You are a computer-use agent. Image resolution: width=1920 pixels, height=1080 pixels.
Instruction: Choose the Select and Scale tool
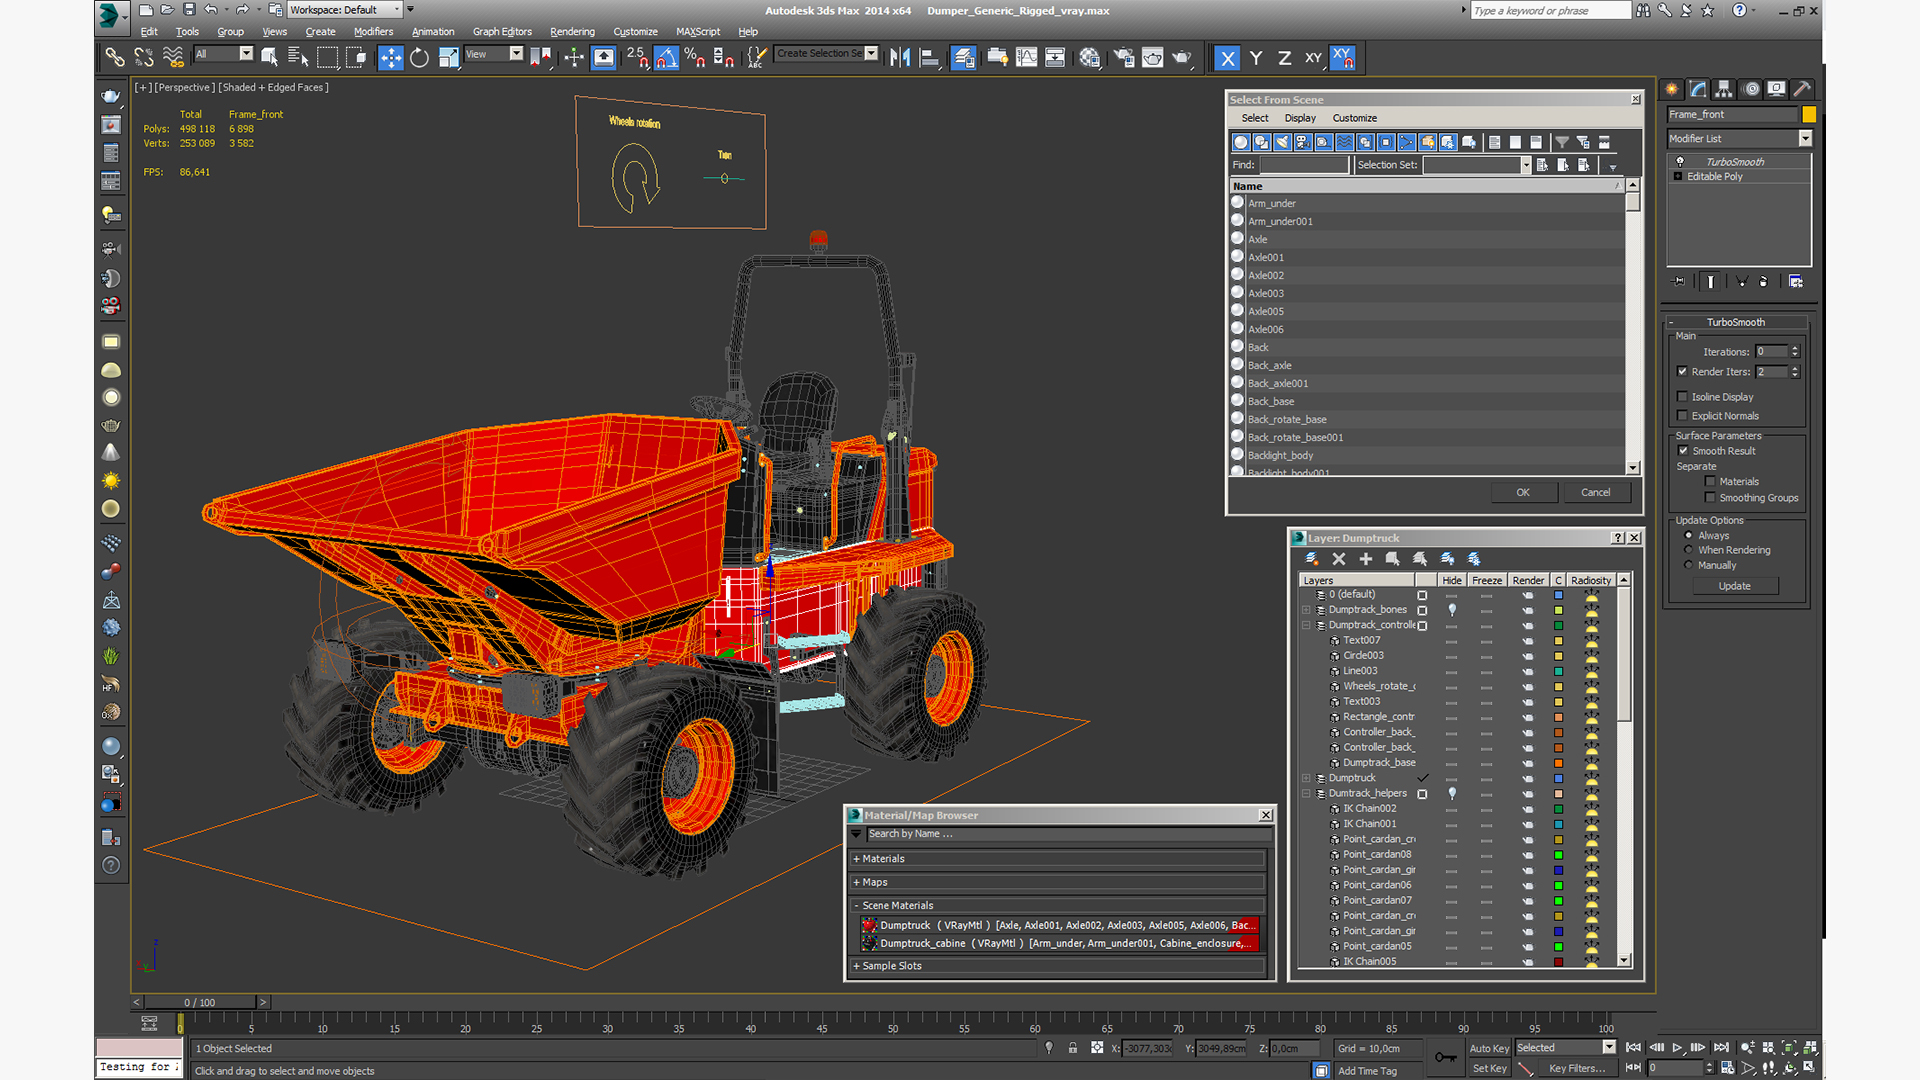tap(449, 58)
